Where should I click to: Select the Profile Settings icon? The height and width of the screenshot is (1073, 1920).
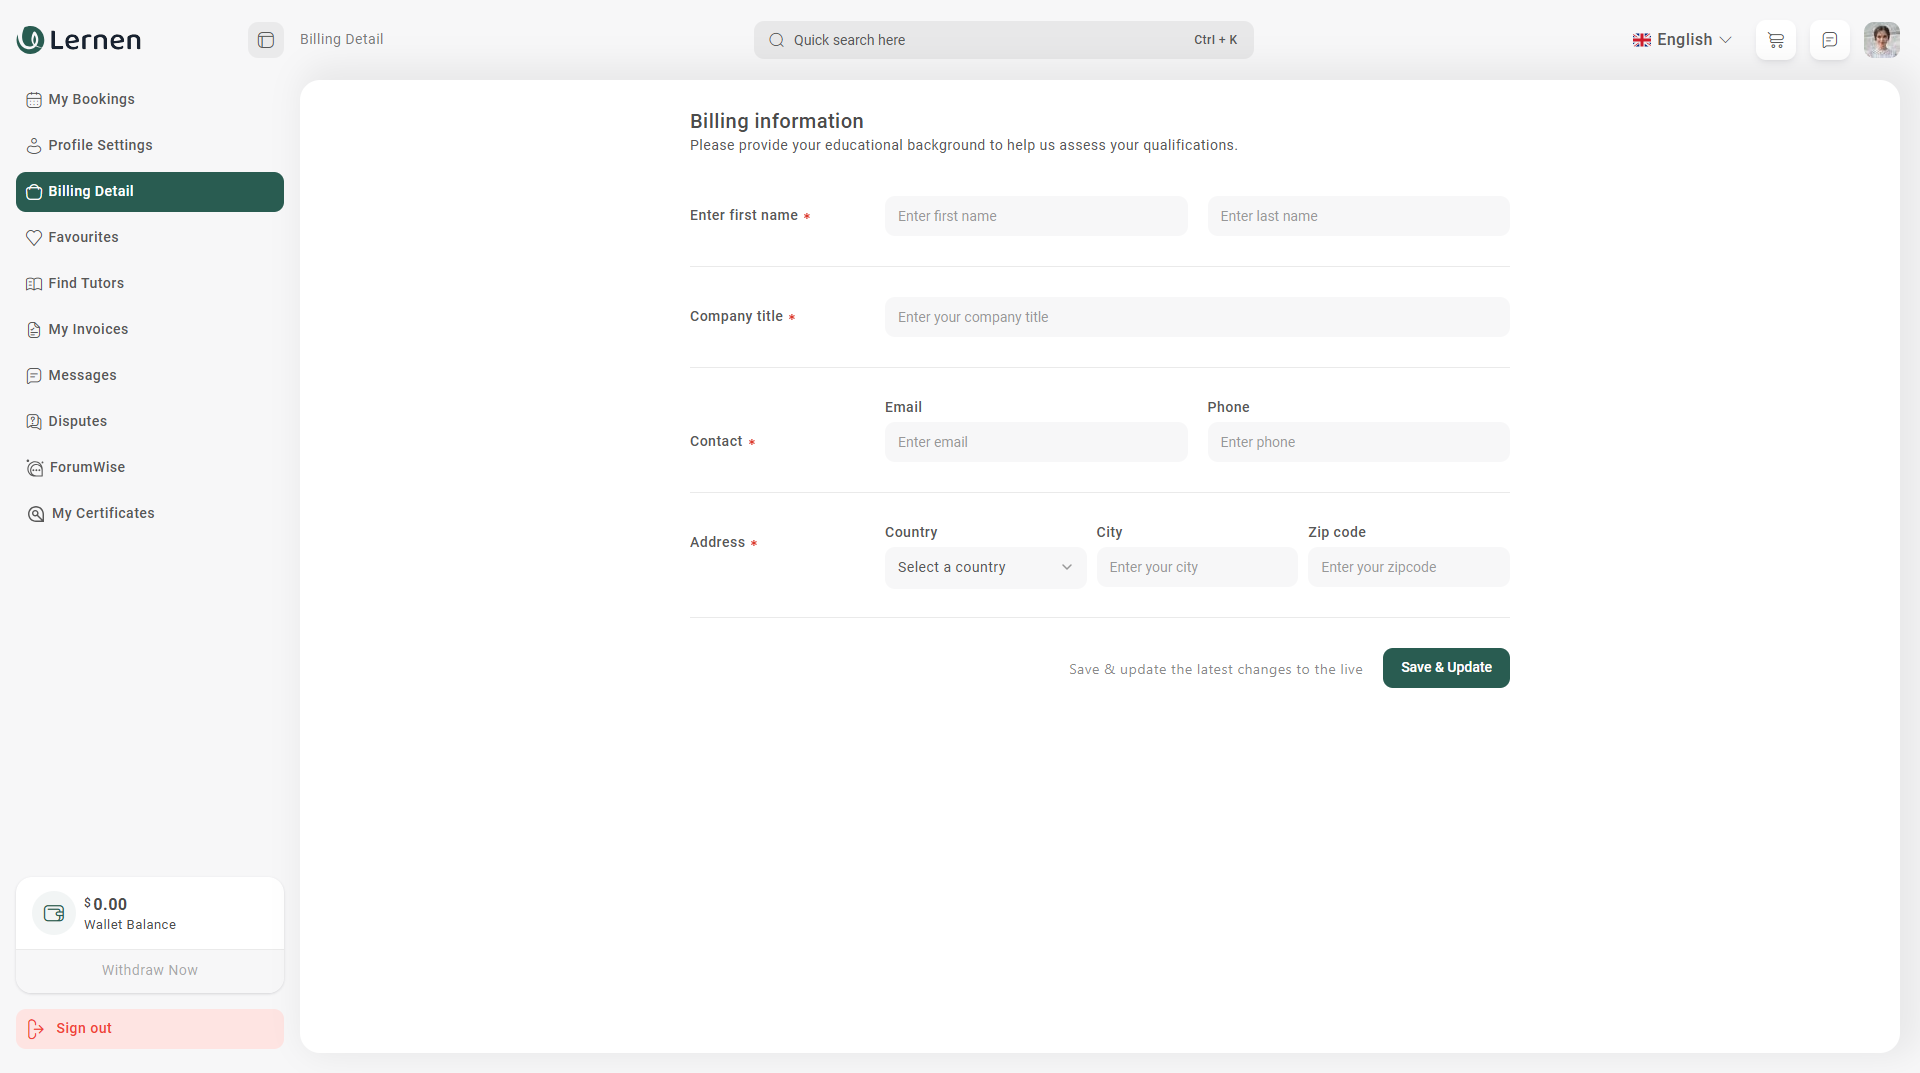click(x=34, y=145)
